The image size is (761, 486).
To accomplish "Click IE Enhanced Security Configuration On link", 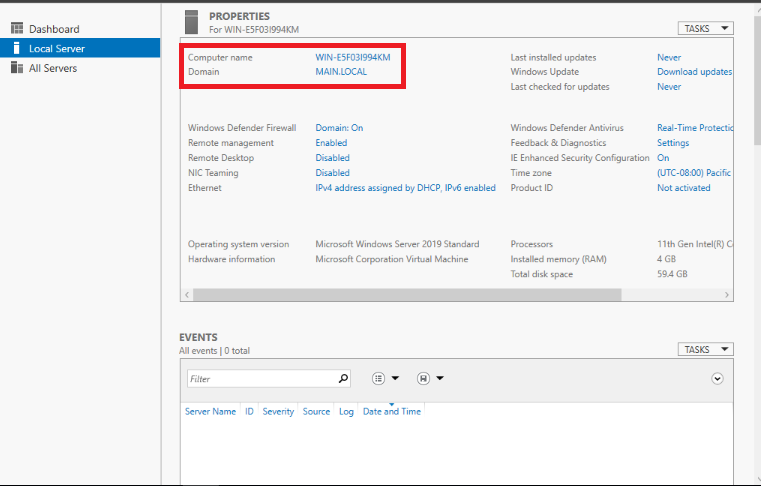I will pos(663,158).
